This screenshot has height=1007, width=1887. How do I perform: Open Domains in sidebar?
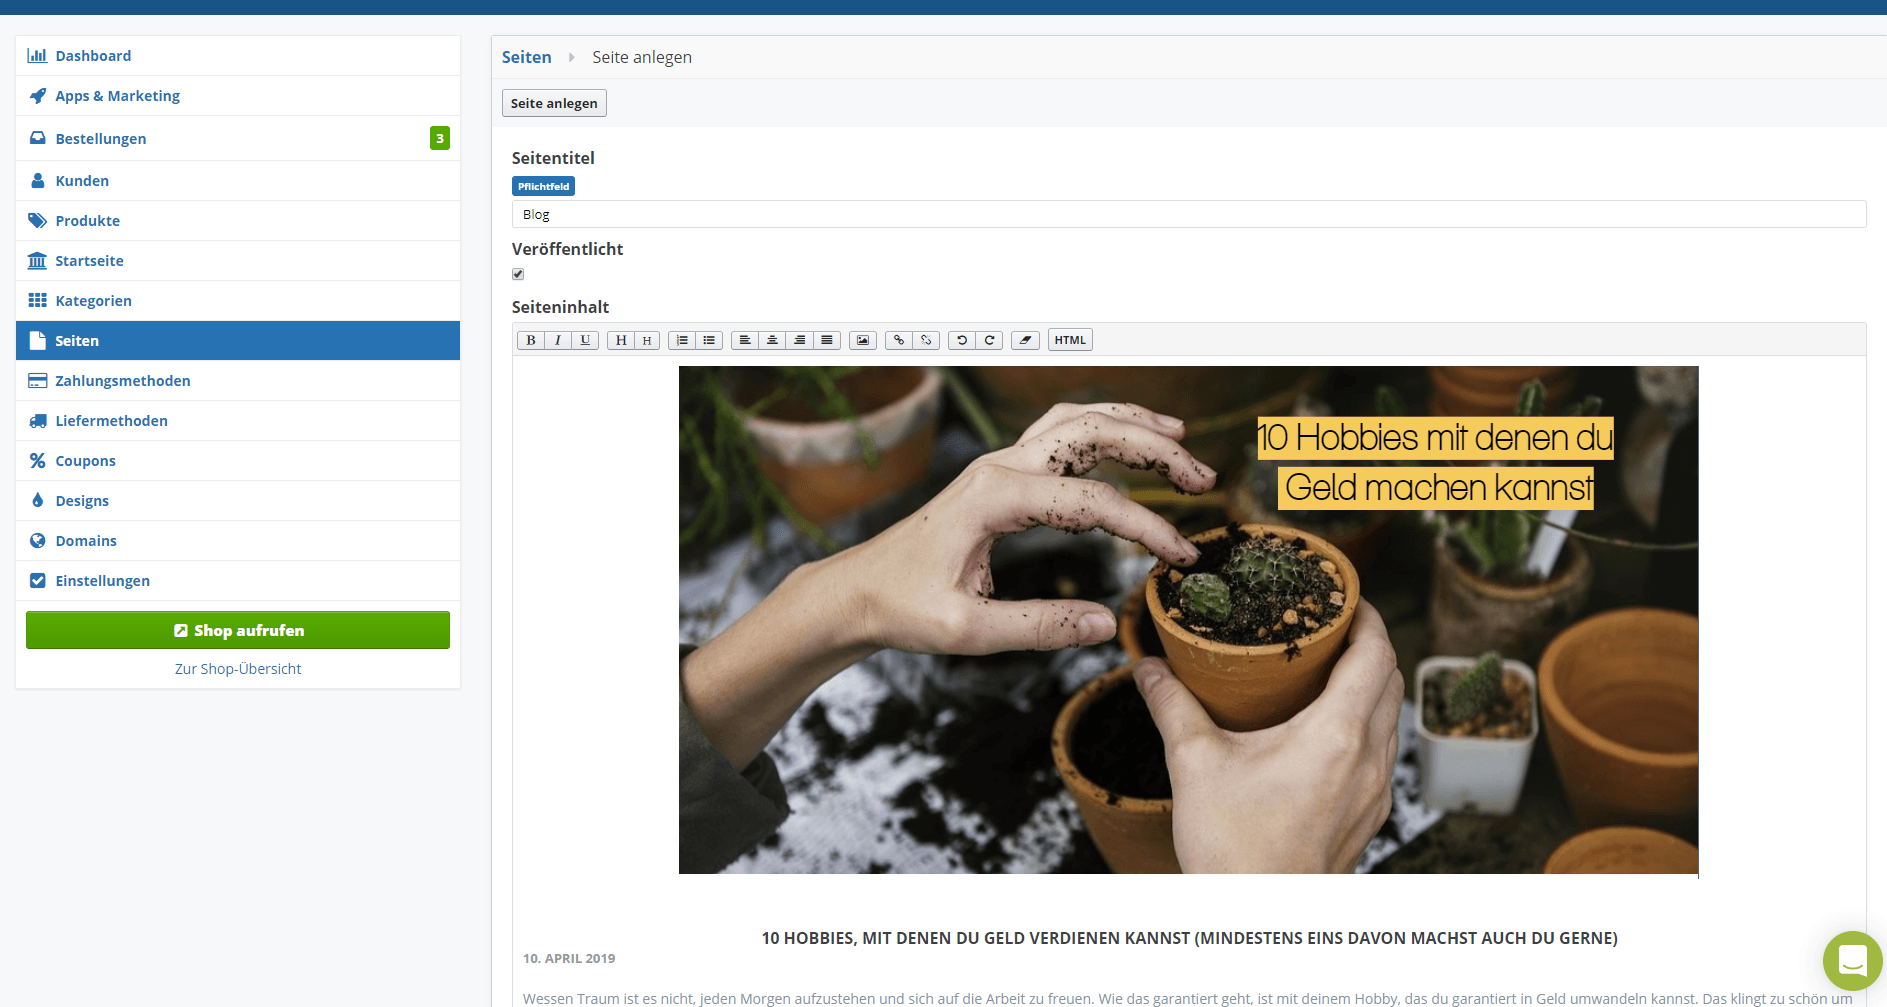(238, 541)
